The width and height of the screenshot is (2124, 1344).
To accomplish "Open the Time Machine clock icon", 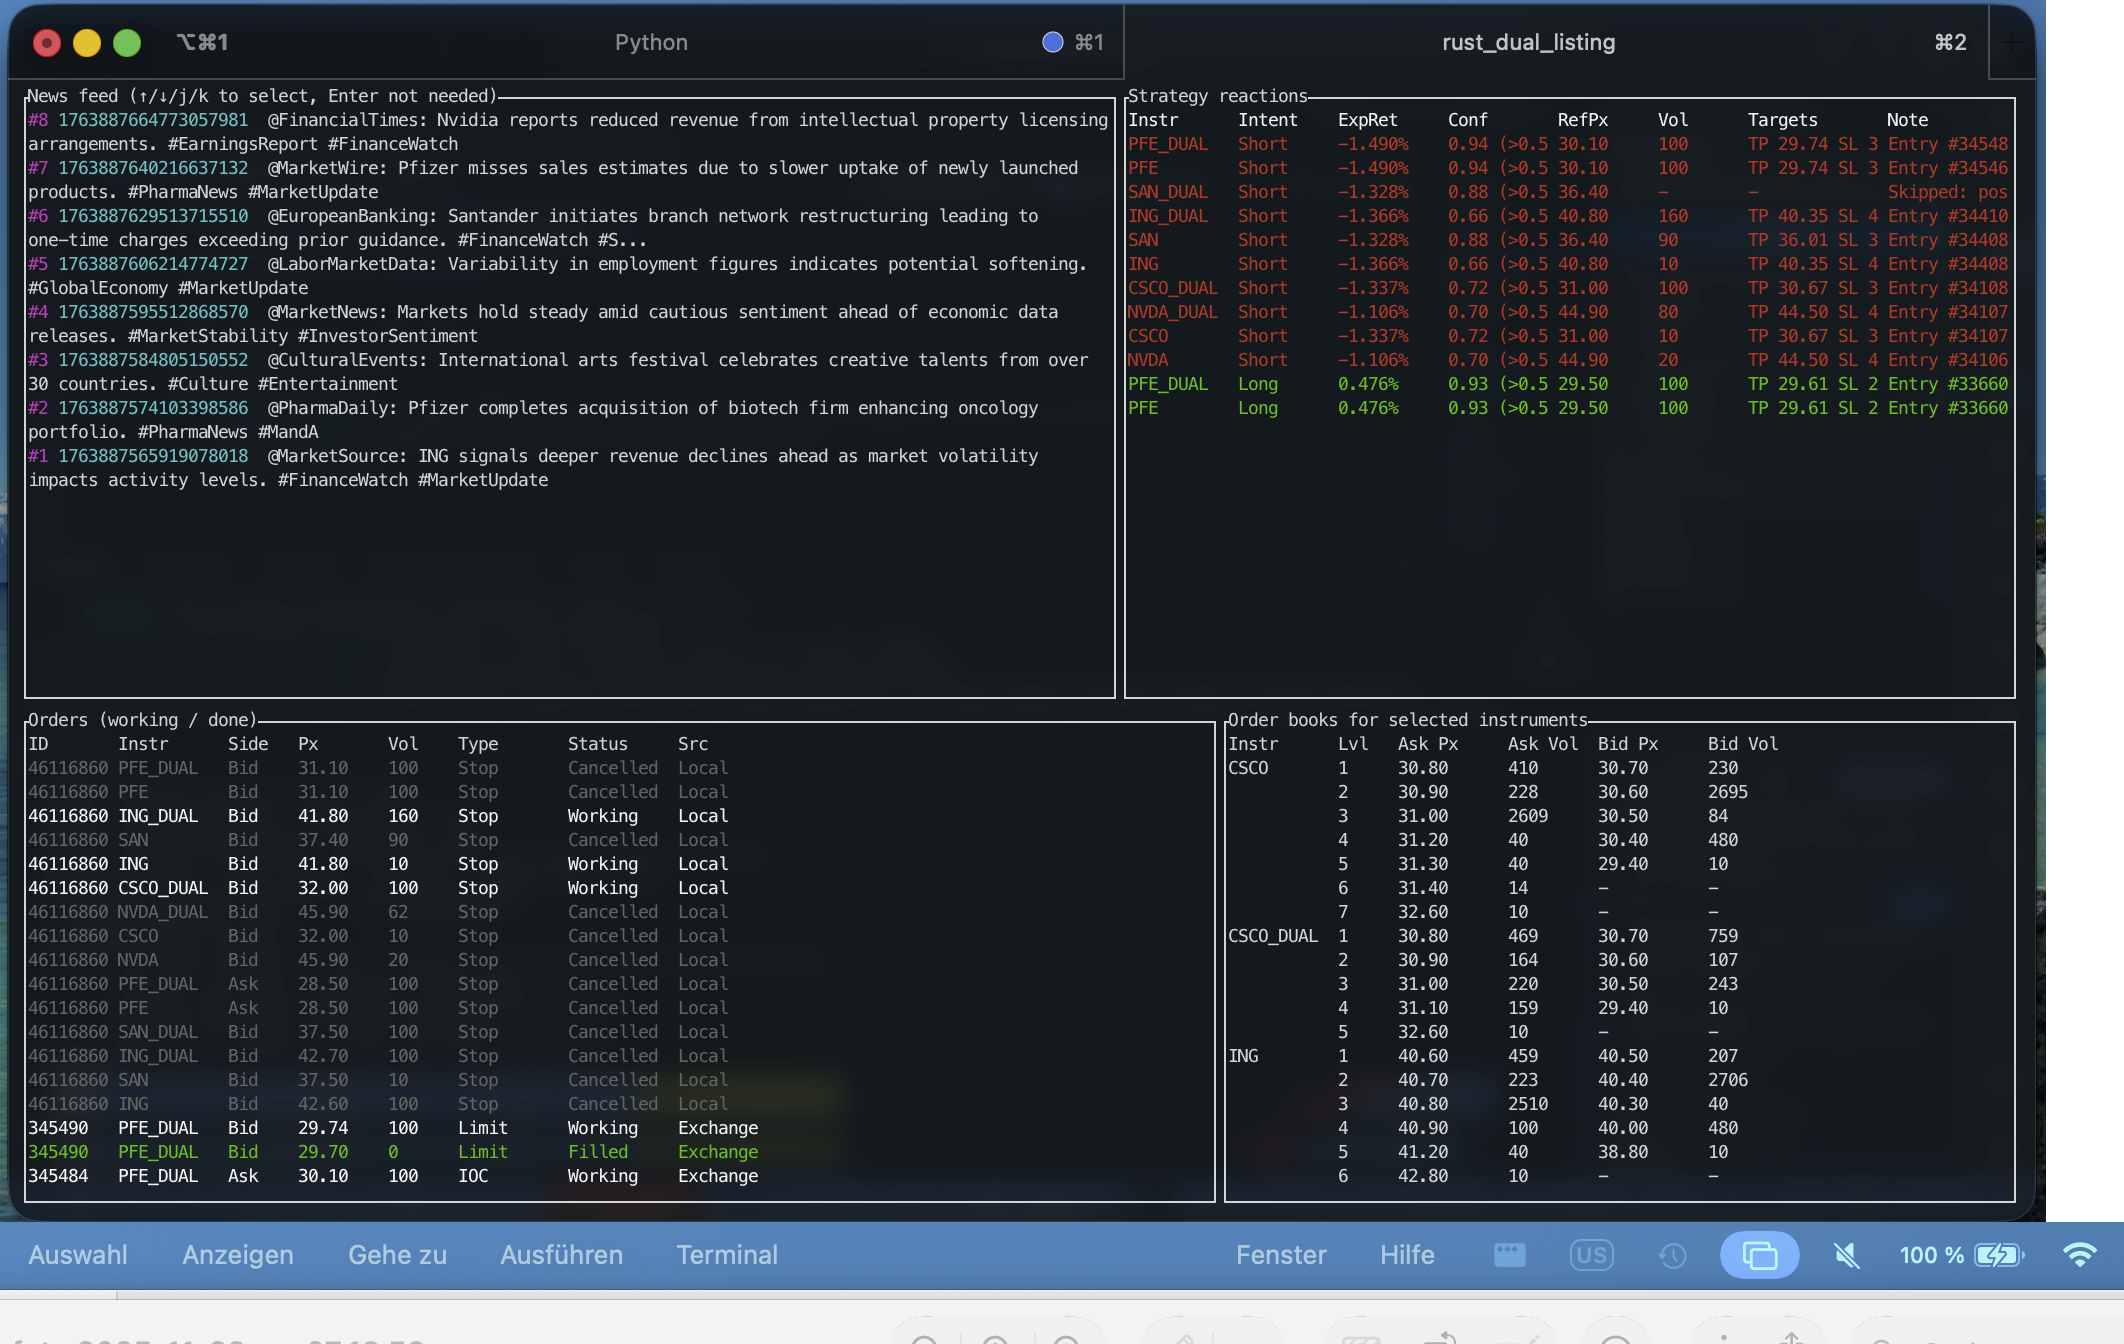I will (x=1672, y=1255).
